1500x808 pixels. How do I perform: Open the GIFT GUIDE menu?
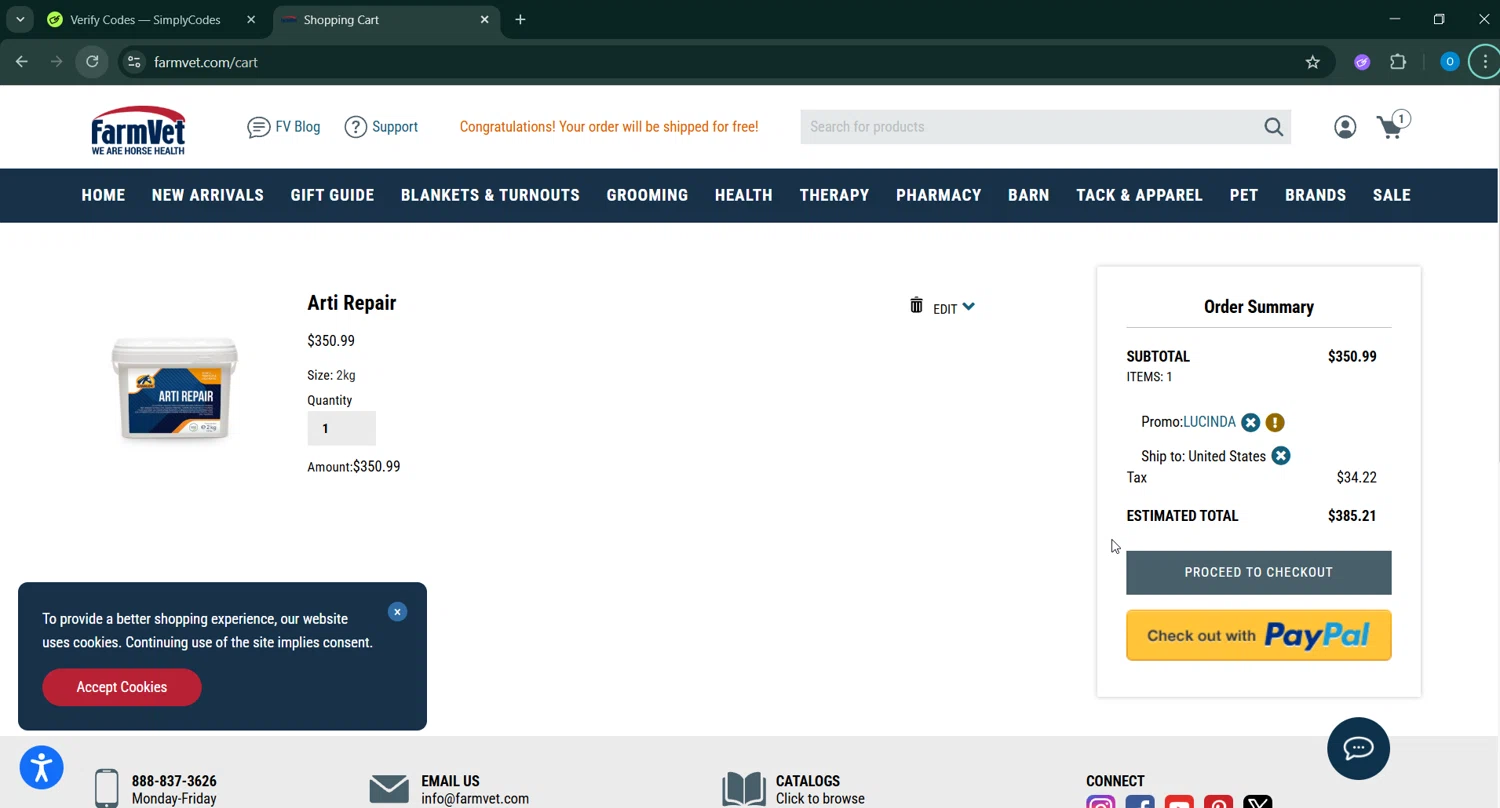(332, 195)
